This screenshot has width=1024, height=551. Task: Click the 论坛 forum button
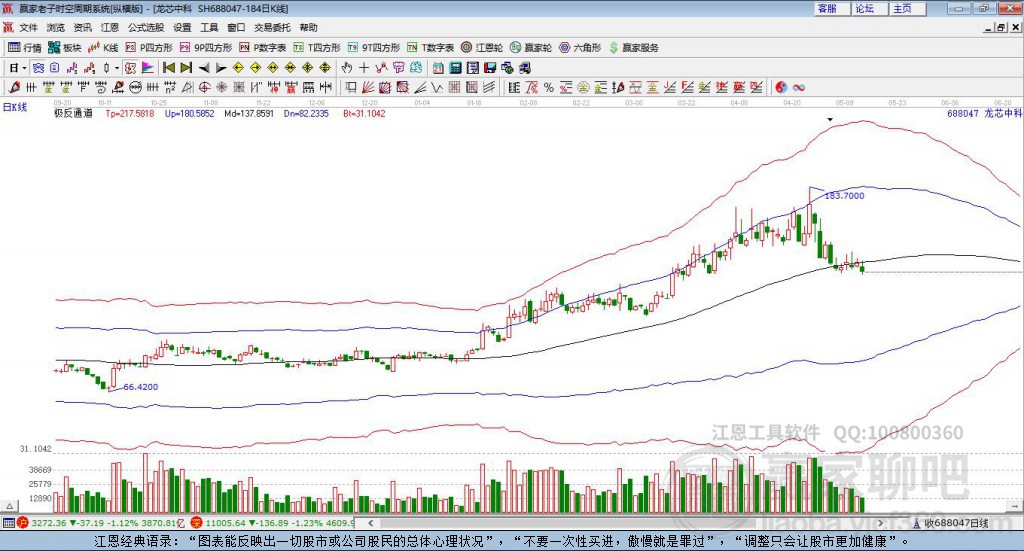pyautogui.click(x=869, y=8)
